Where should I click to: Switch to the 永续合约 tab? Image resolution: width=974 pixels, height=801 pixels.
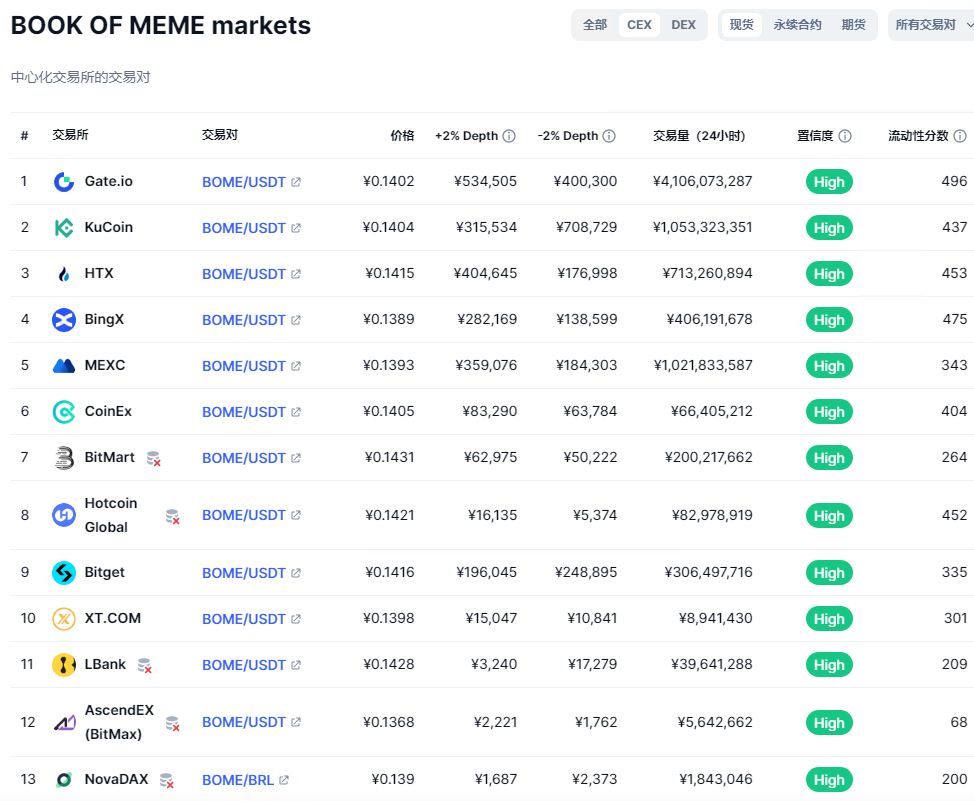(x=797, y=25)
